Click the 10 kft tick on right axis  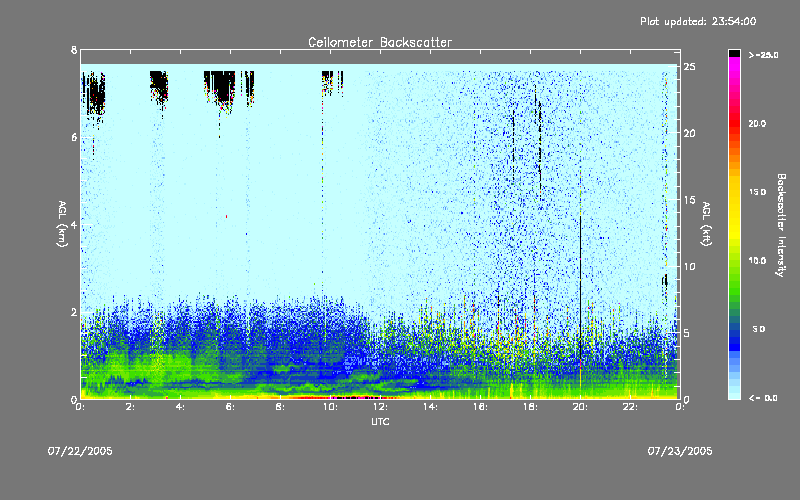click(689, 266)
